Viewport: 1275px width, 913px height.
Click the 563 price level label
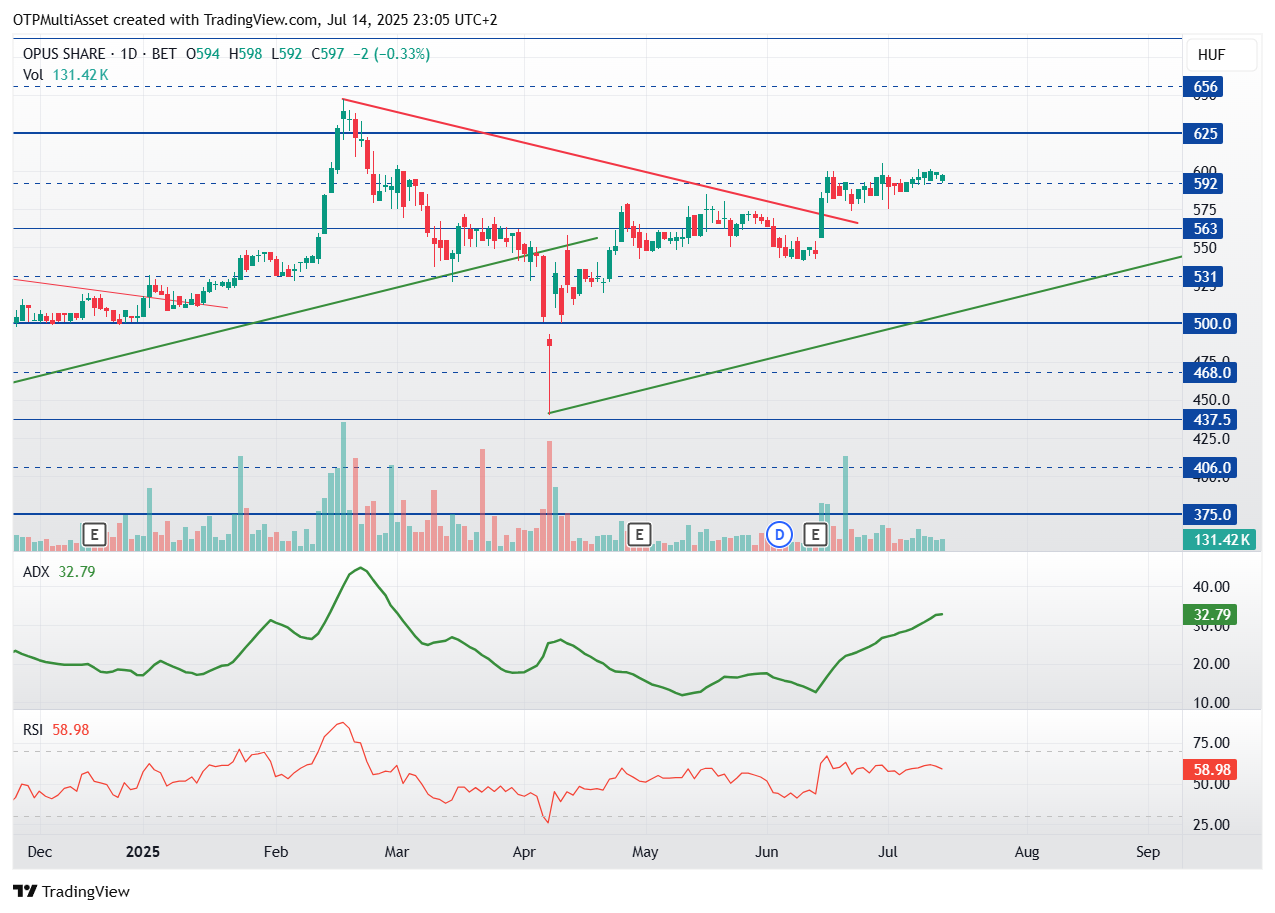(1206, 228)
